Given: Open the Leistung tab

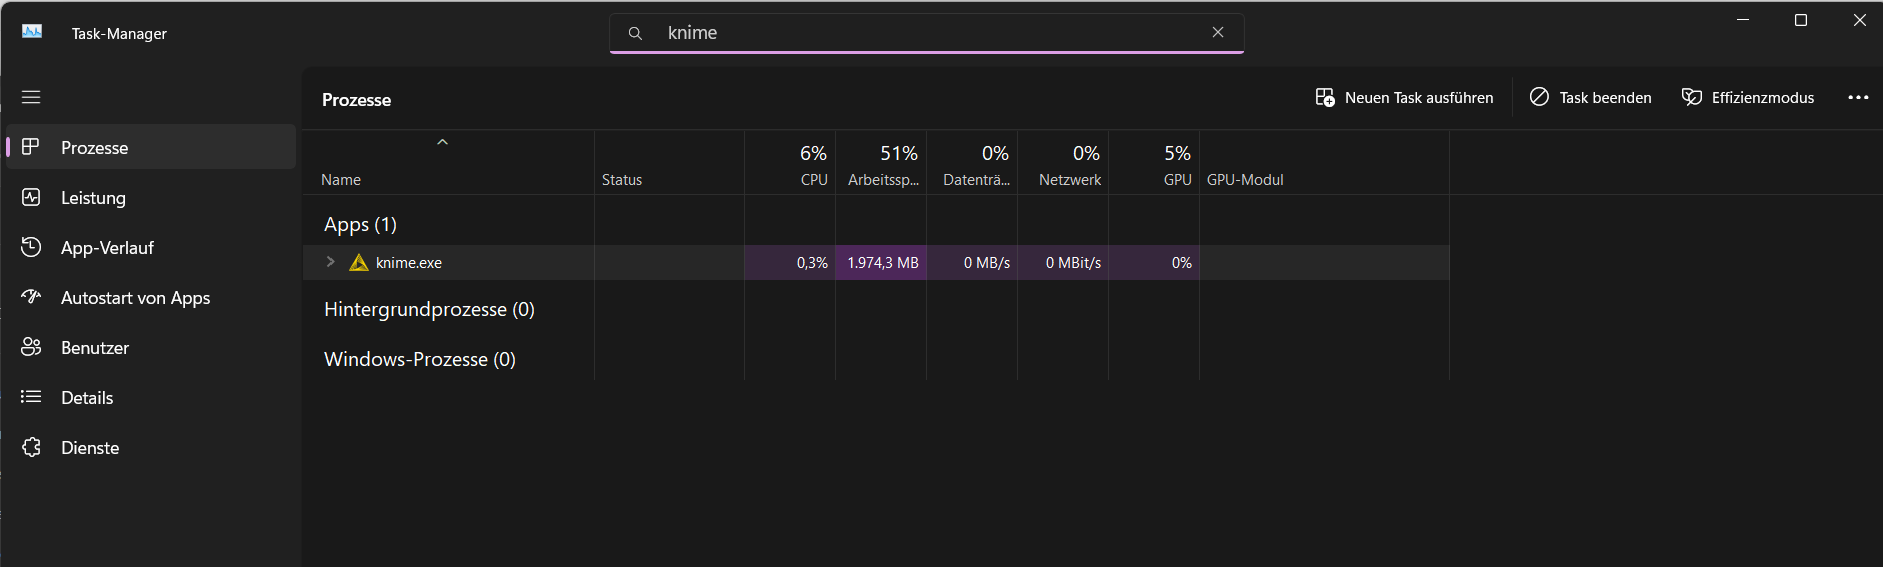Looking at the screenshot, I should coord(93,198).
